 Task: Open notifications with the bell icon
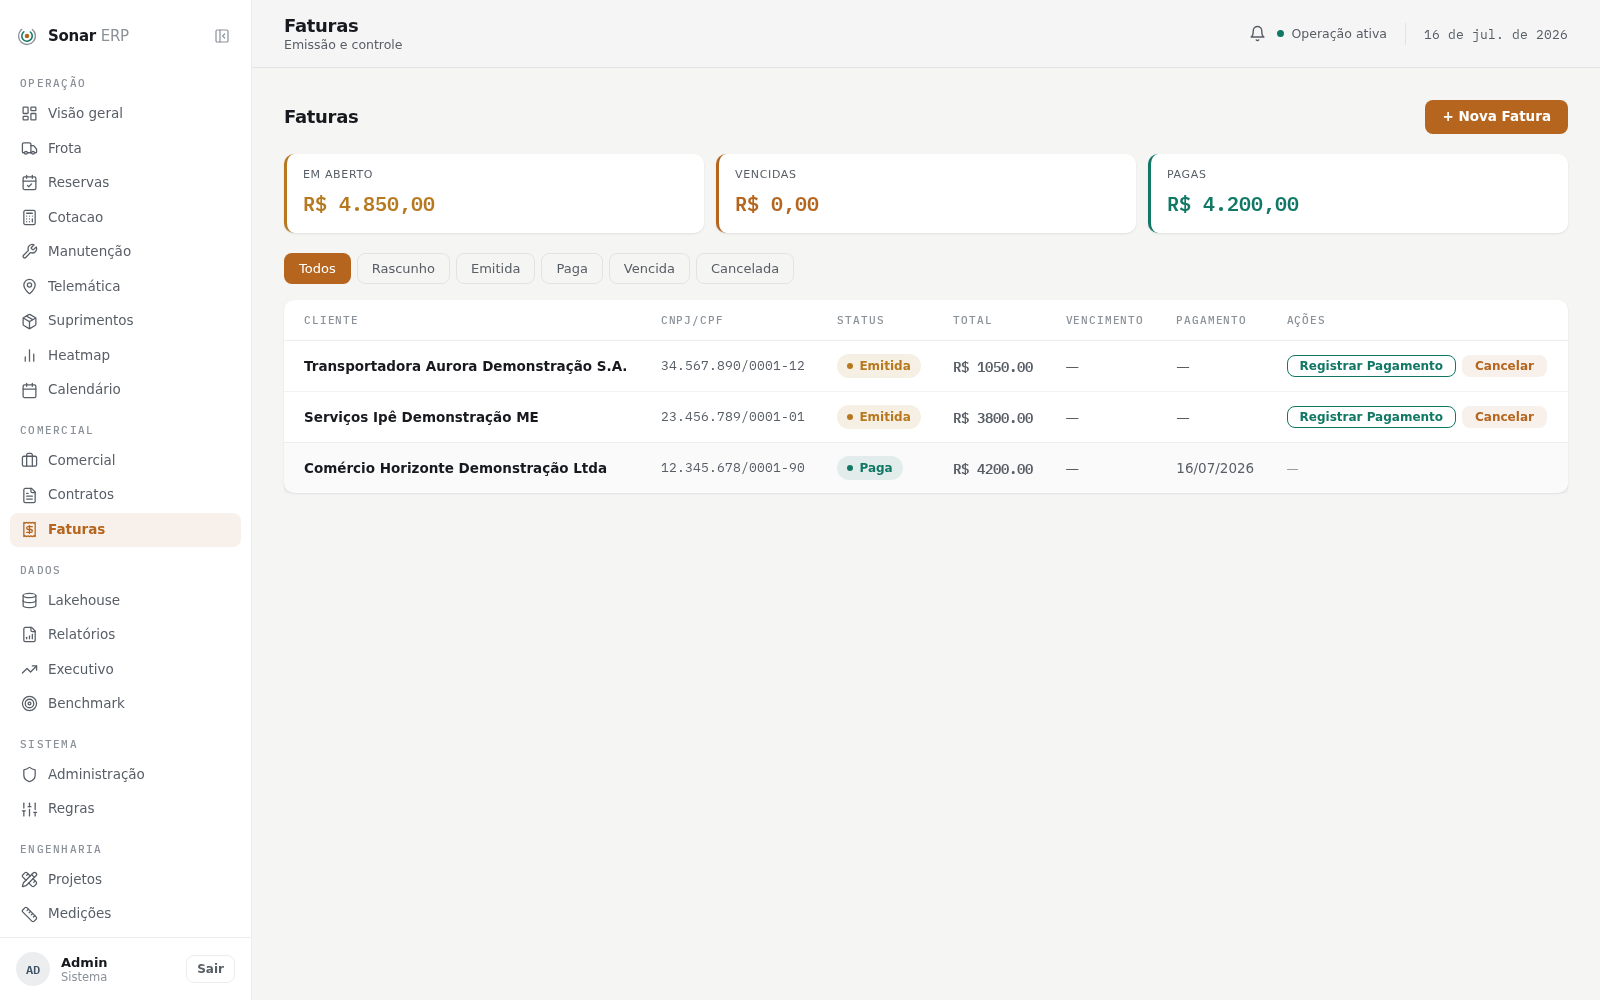(x=1257, y=33)
